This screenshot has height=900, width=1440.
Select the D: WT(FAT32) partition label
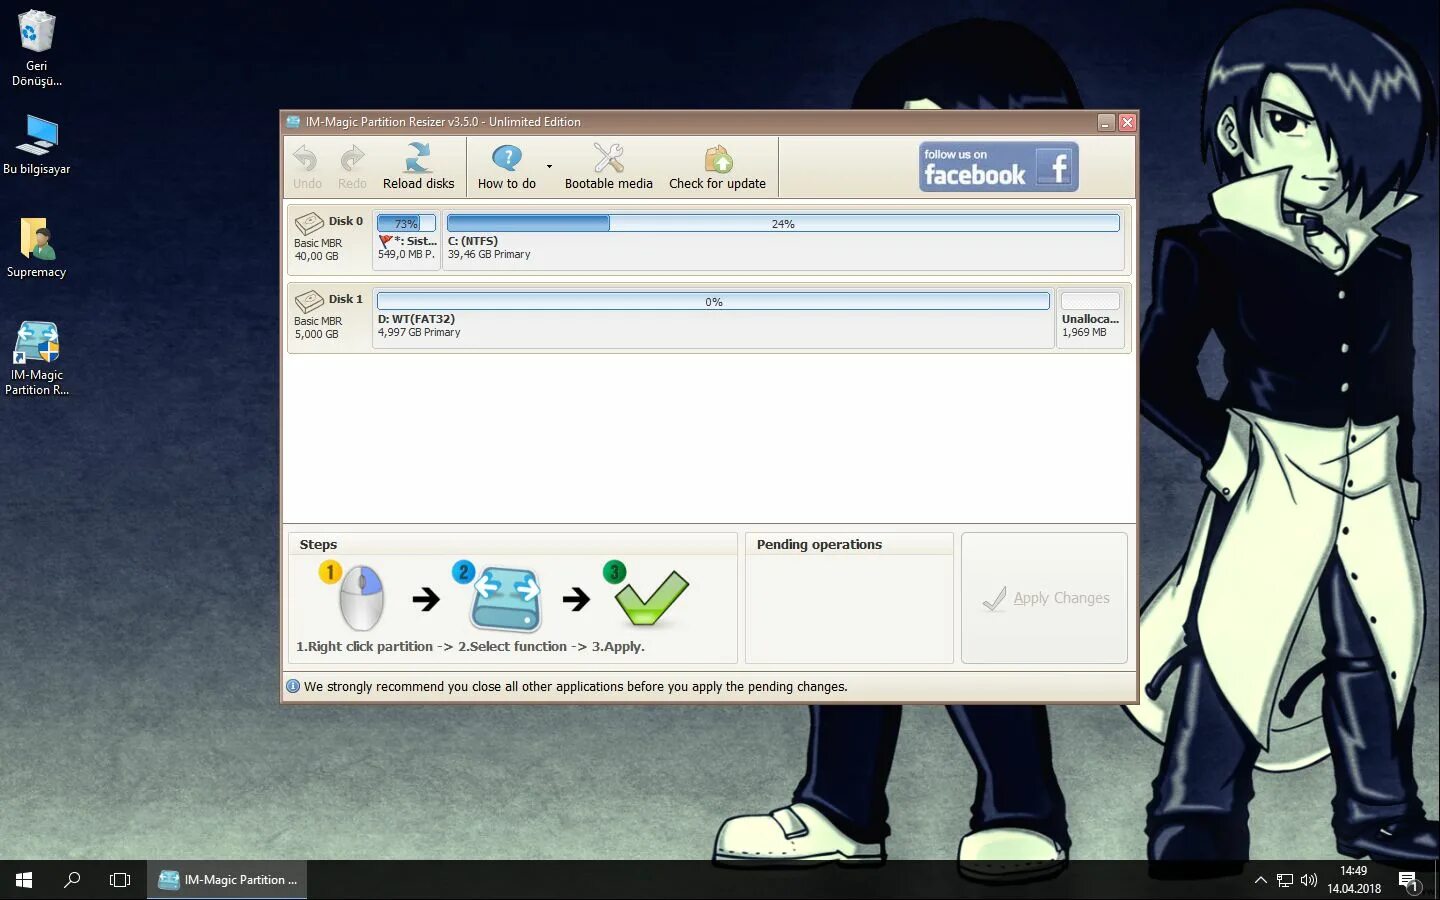pyautogui.click(x=416, y=319)
